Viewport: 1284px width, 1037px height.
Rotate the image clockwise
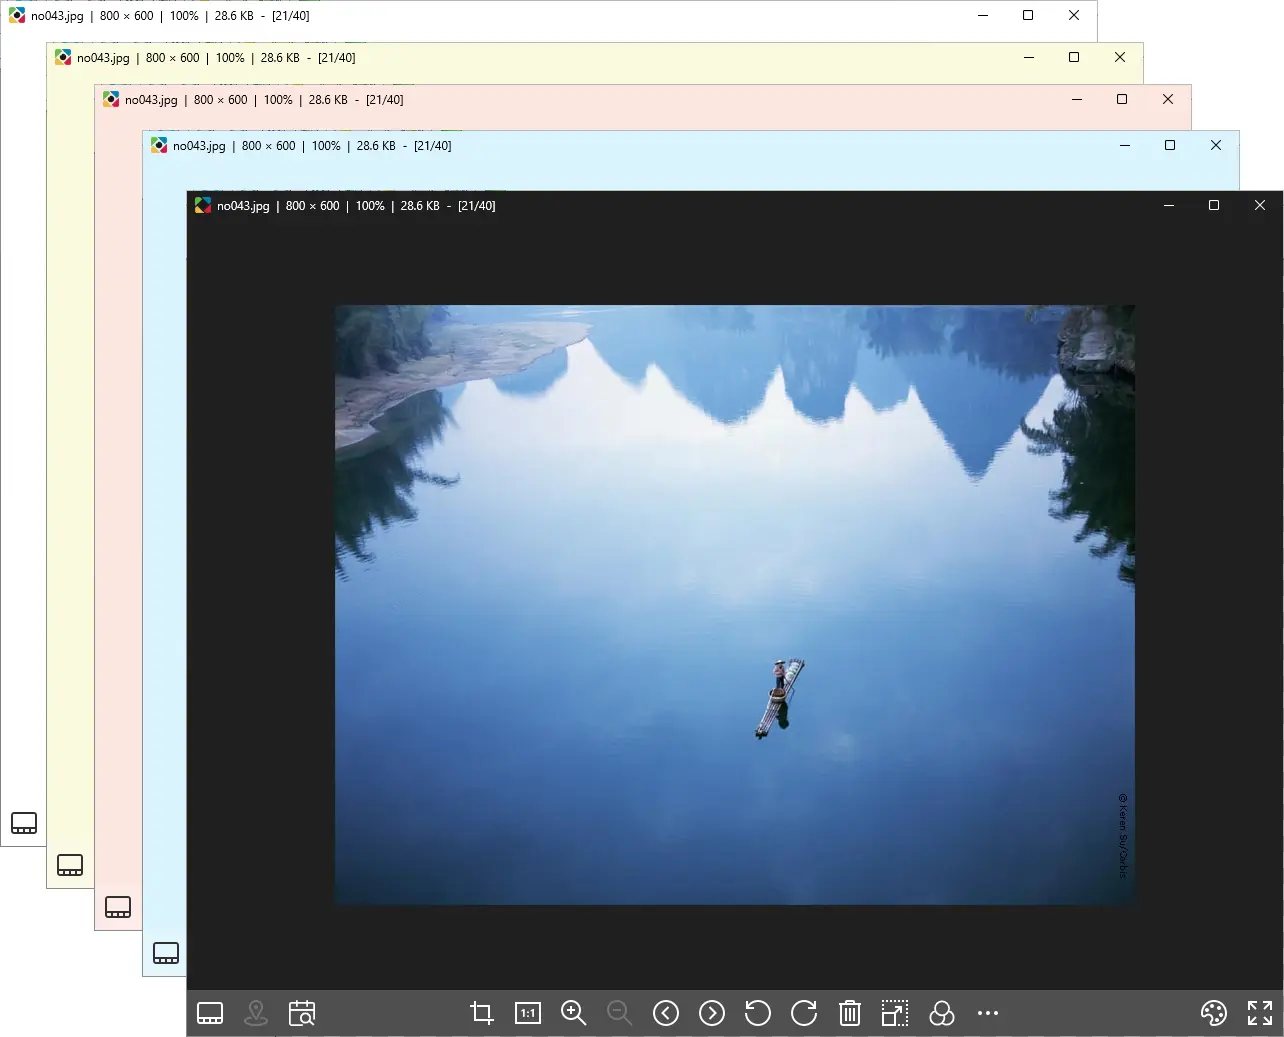pos(804,1013)
